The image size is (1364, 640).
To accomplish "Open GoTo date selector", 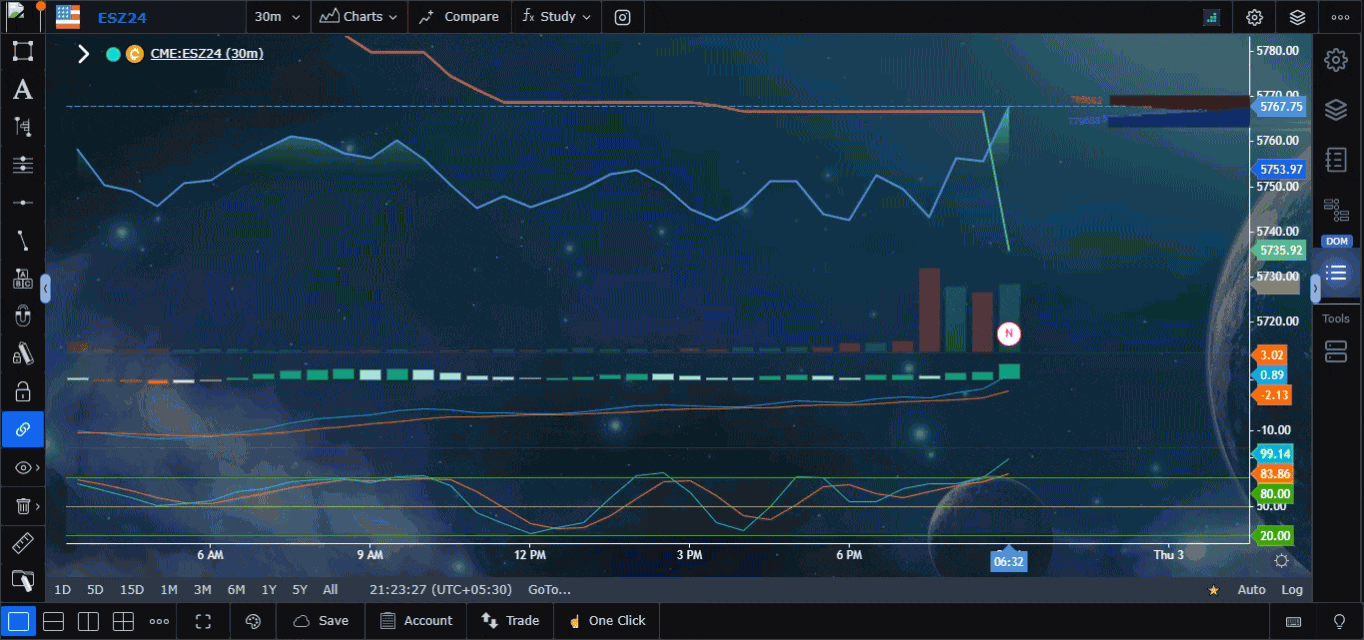I will point(549,590).
